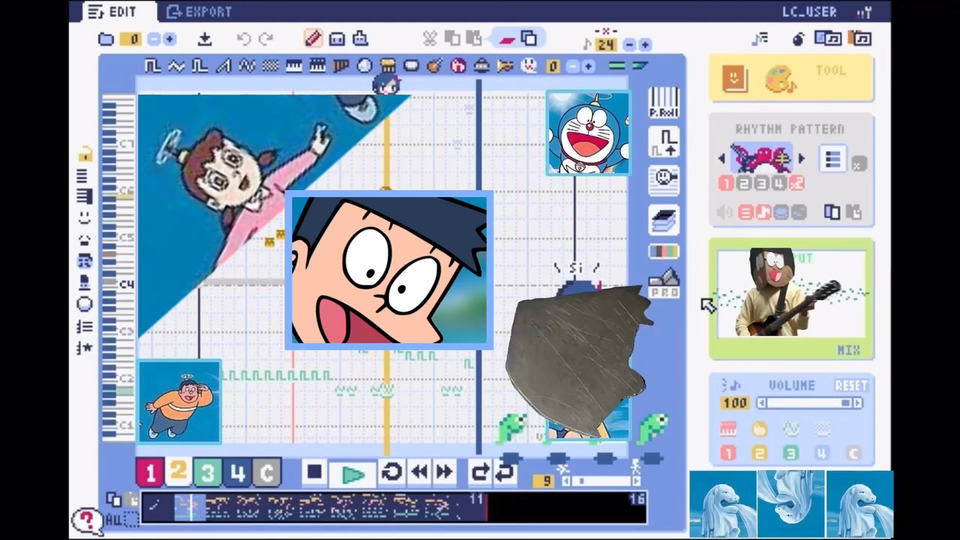Select the eraser tool in top toolbar
The width and height of the screenshot is (960, 540).
click(337, 39)
